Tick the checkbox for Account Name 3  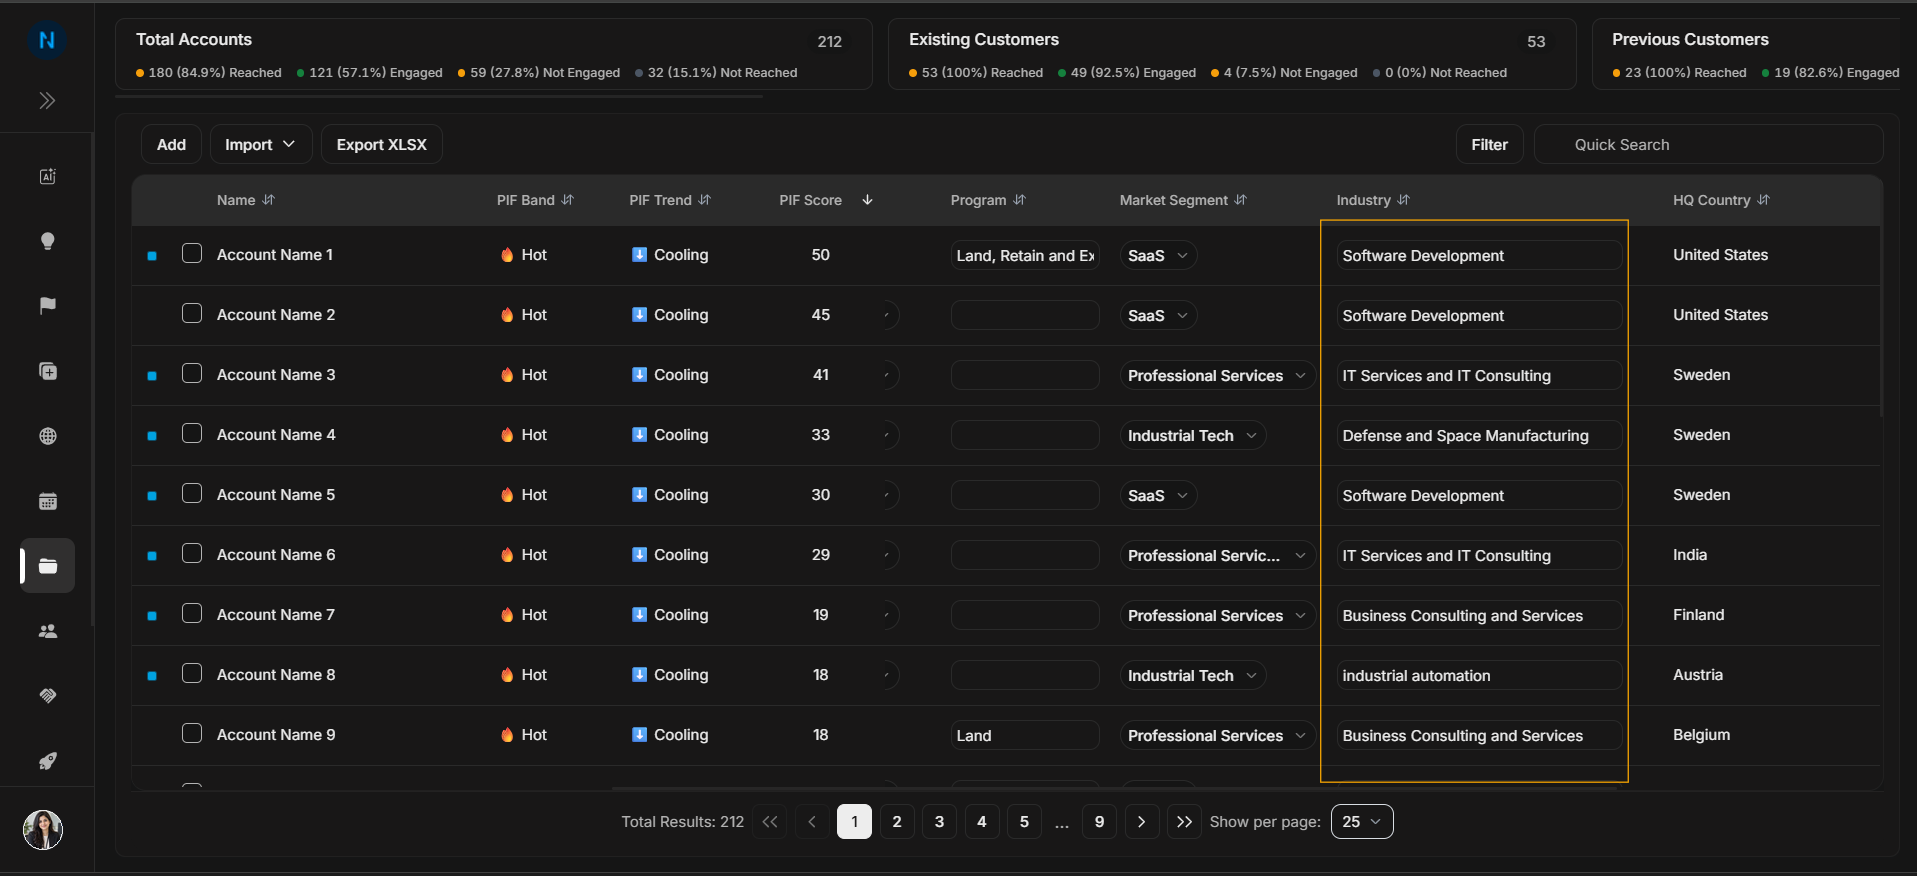[192, 374]
